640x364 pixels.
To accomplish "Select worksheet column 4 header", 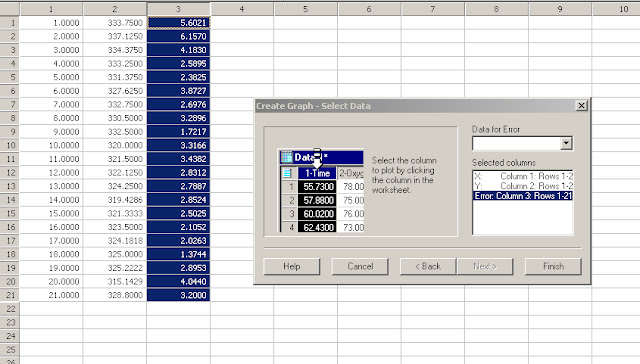I will [242, 9].
